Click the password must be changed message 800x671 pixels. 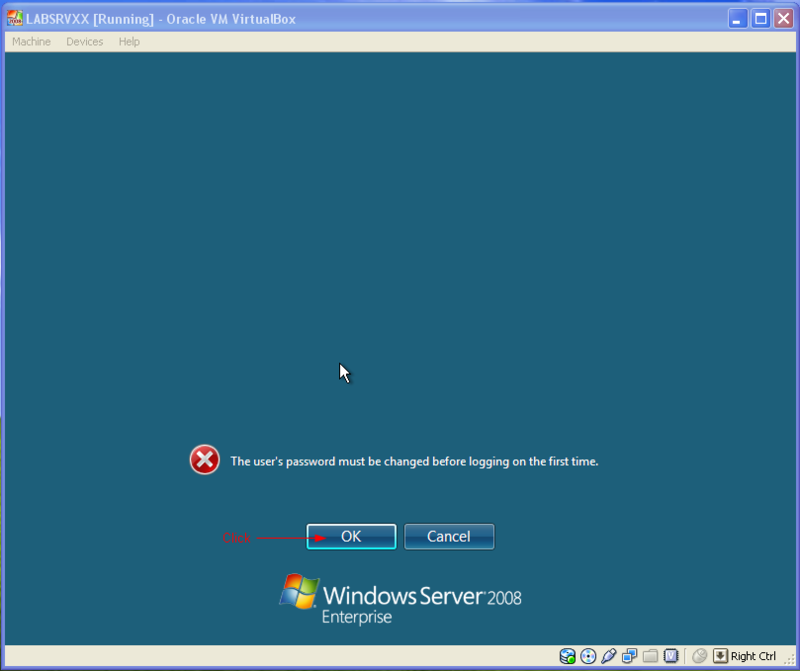[414, 461]
